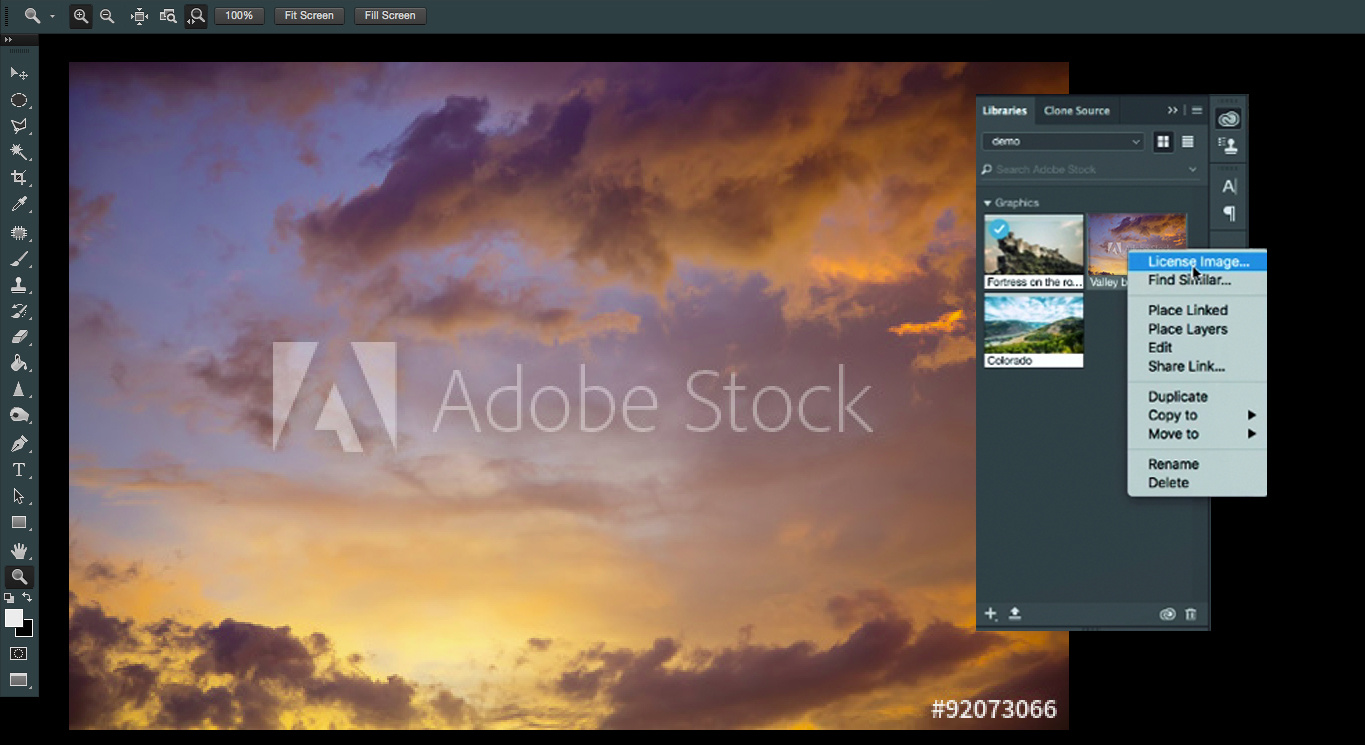Open the Clone Source panel icon

(1229, 146)
